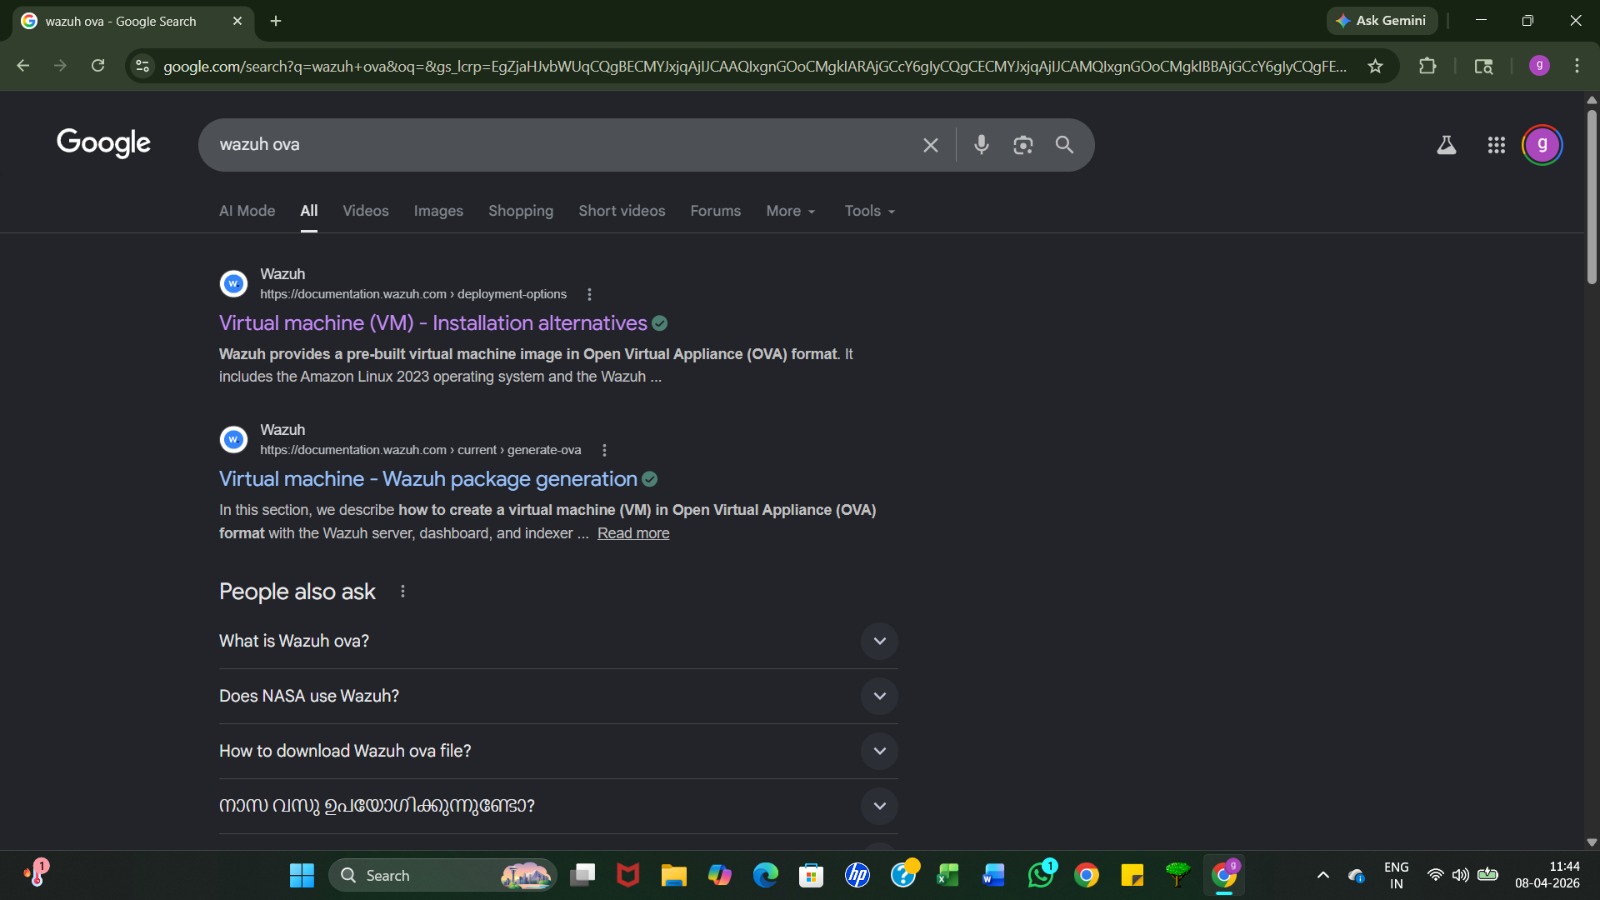Open Task View from the taskbar

(x=582, y=876)
